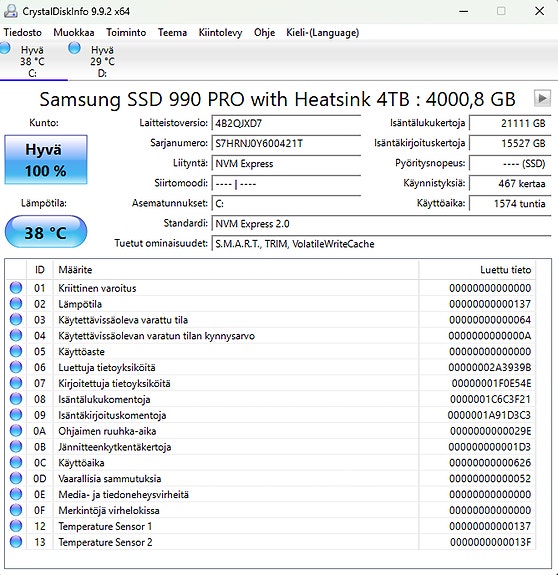The width and height of the screenshot is (558, 575).
Task: Click the blue health circle for drive D:
Action: [x=74, y=48]
